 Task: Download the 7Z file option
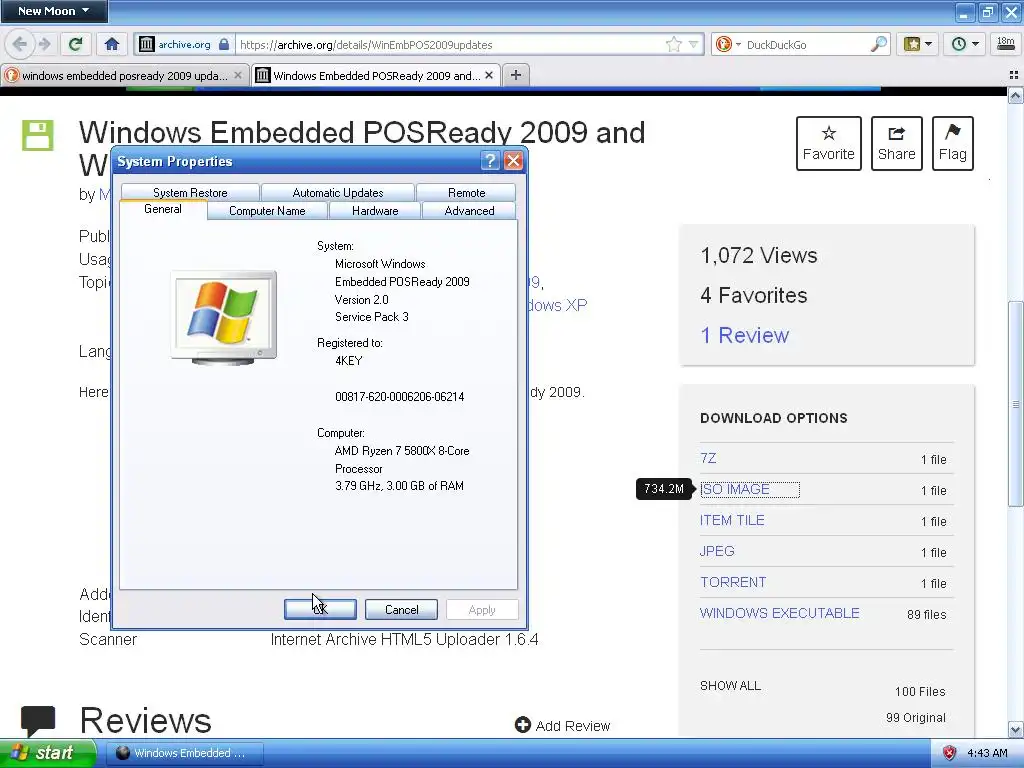point(708,458)
